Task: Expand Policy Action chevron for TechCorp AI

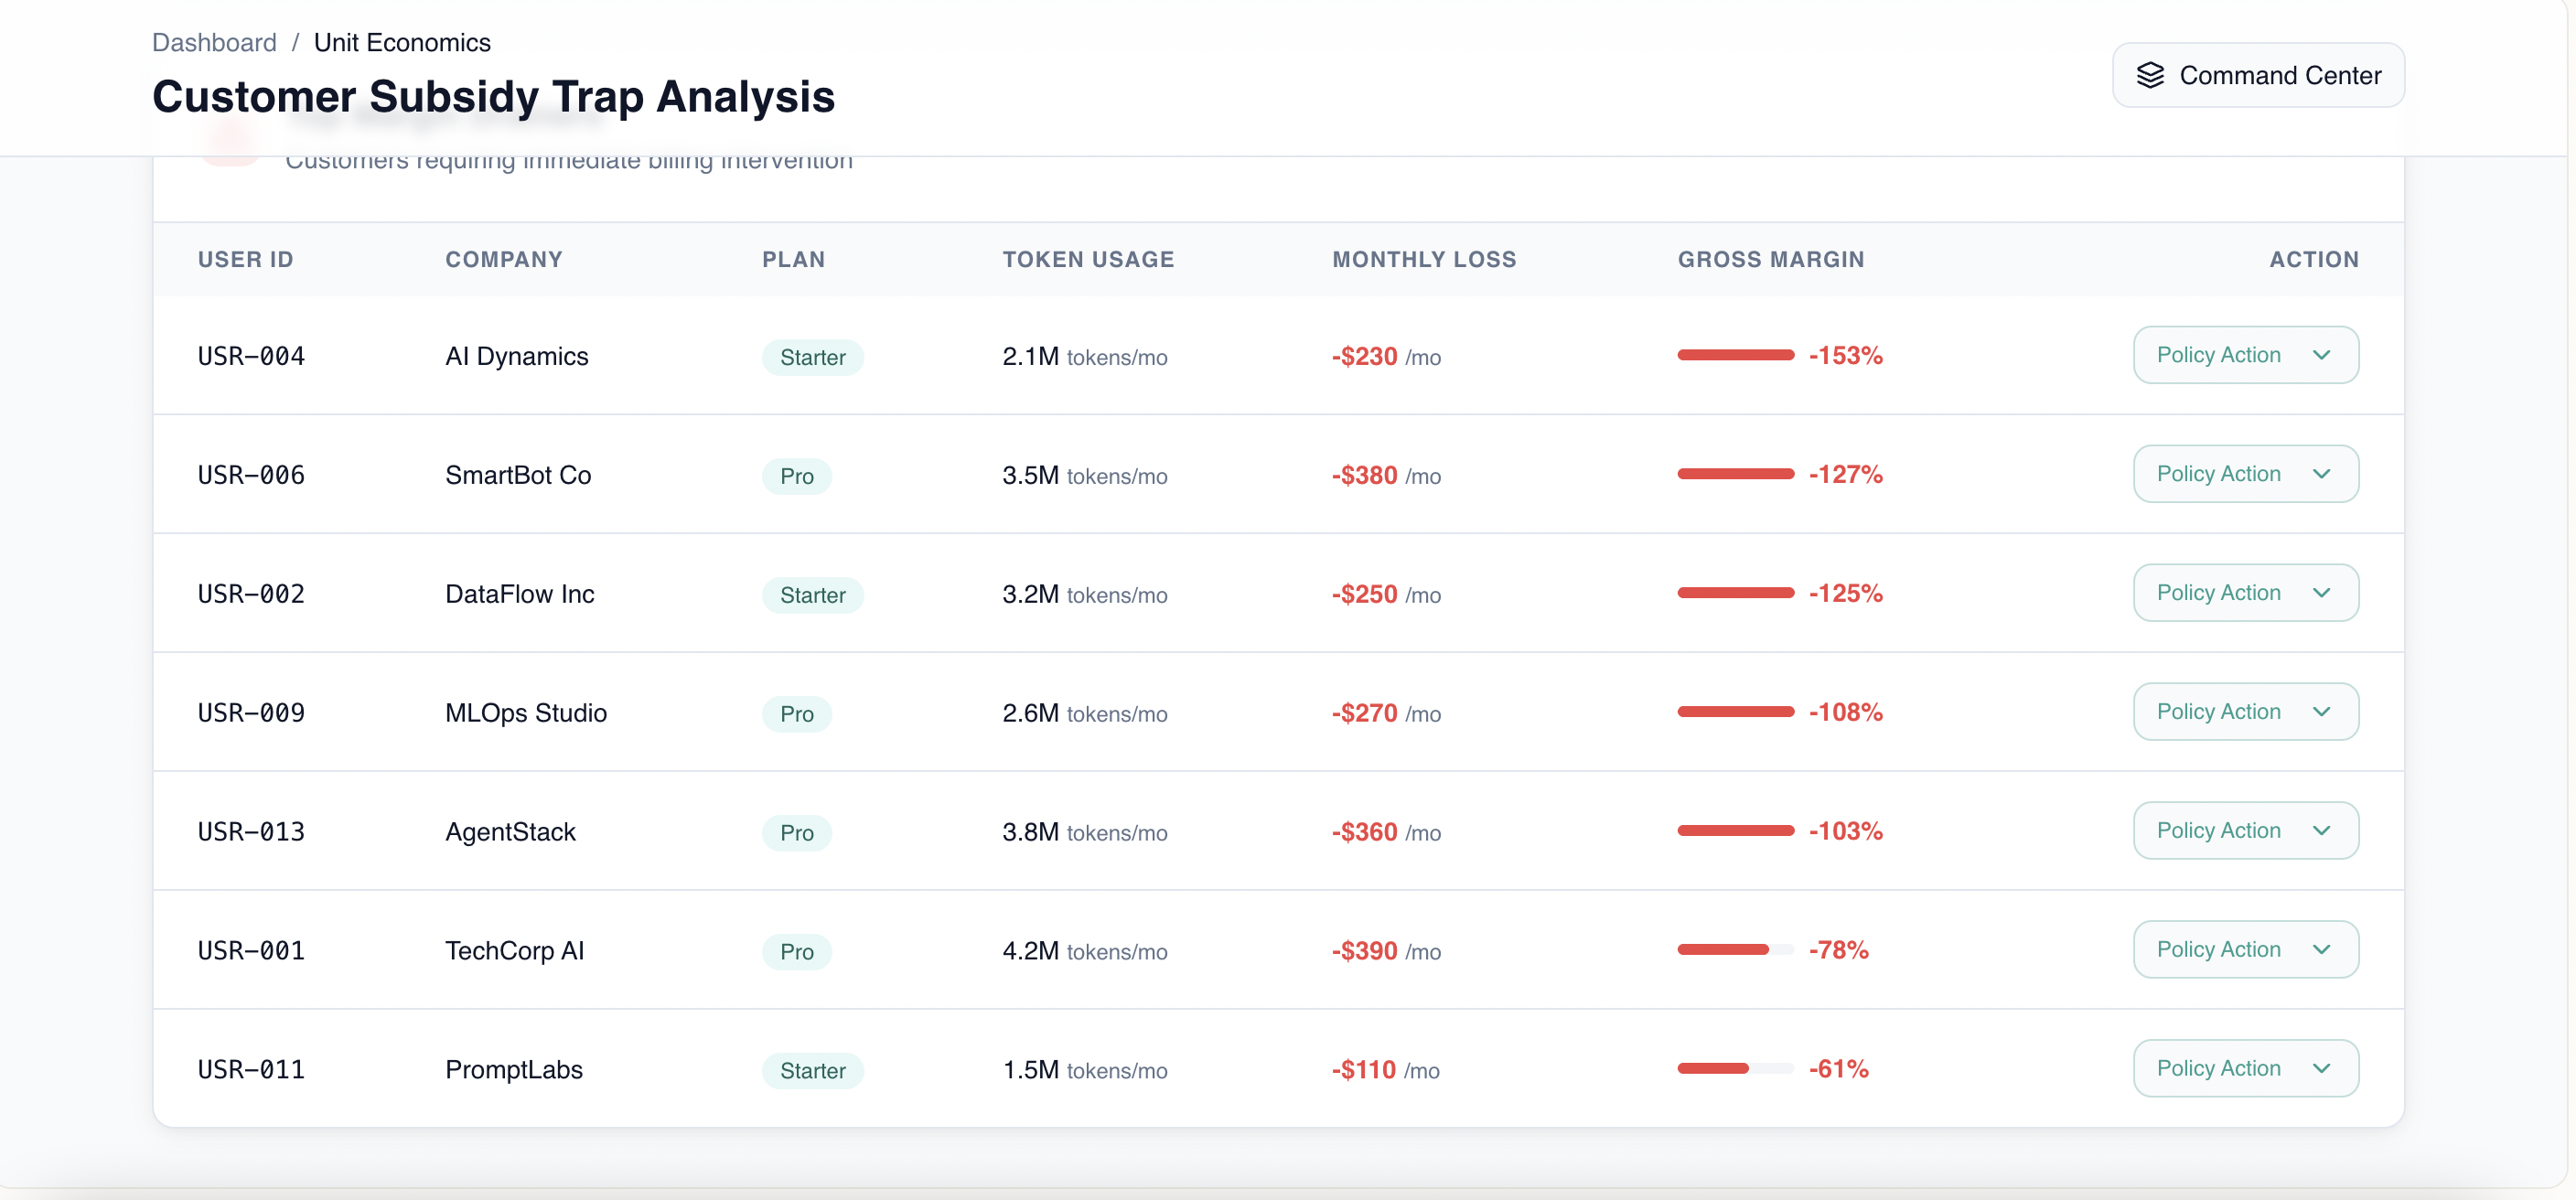Action: coord(2321,950)
